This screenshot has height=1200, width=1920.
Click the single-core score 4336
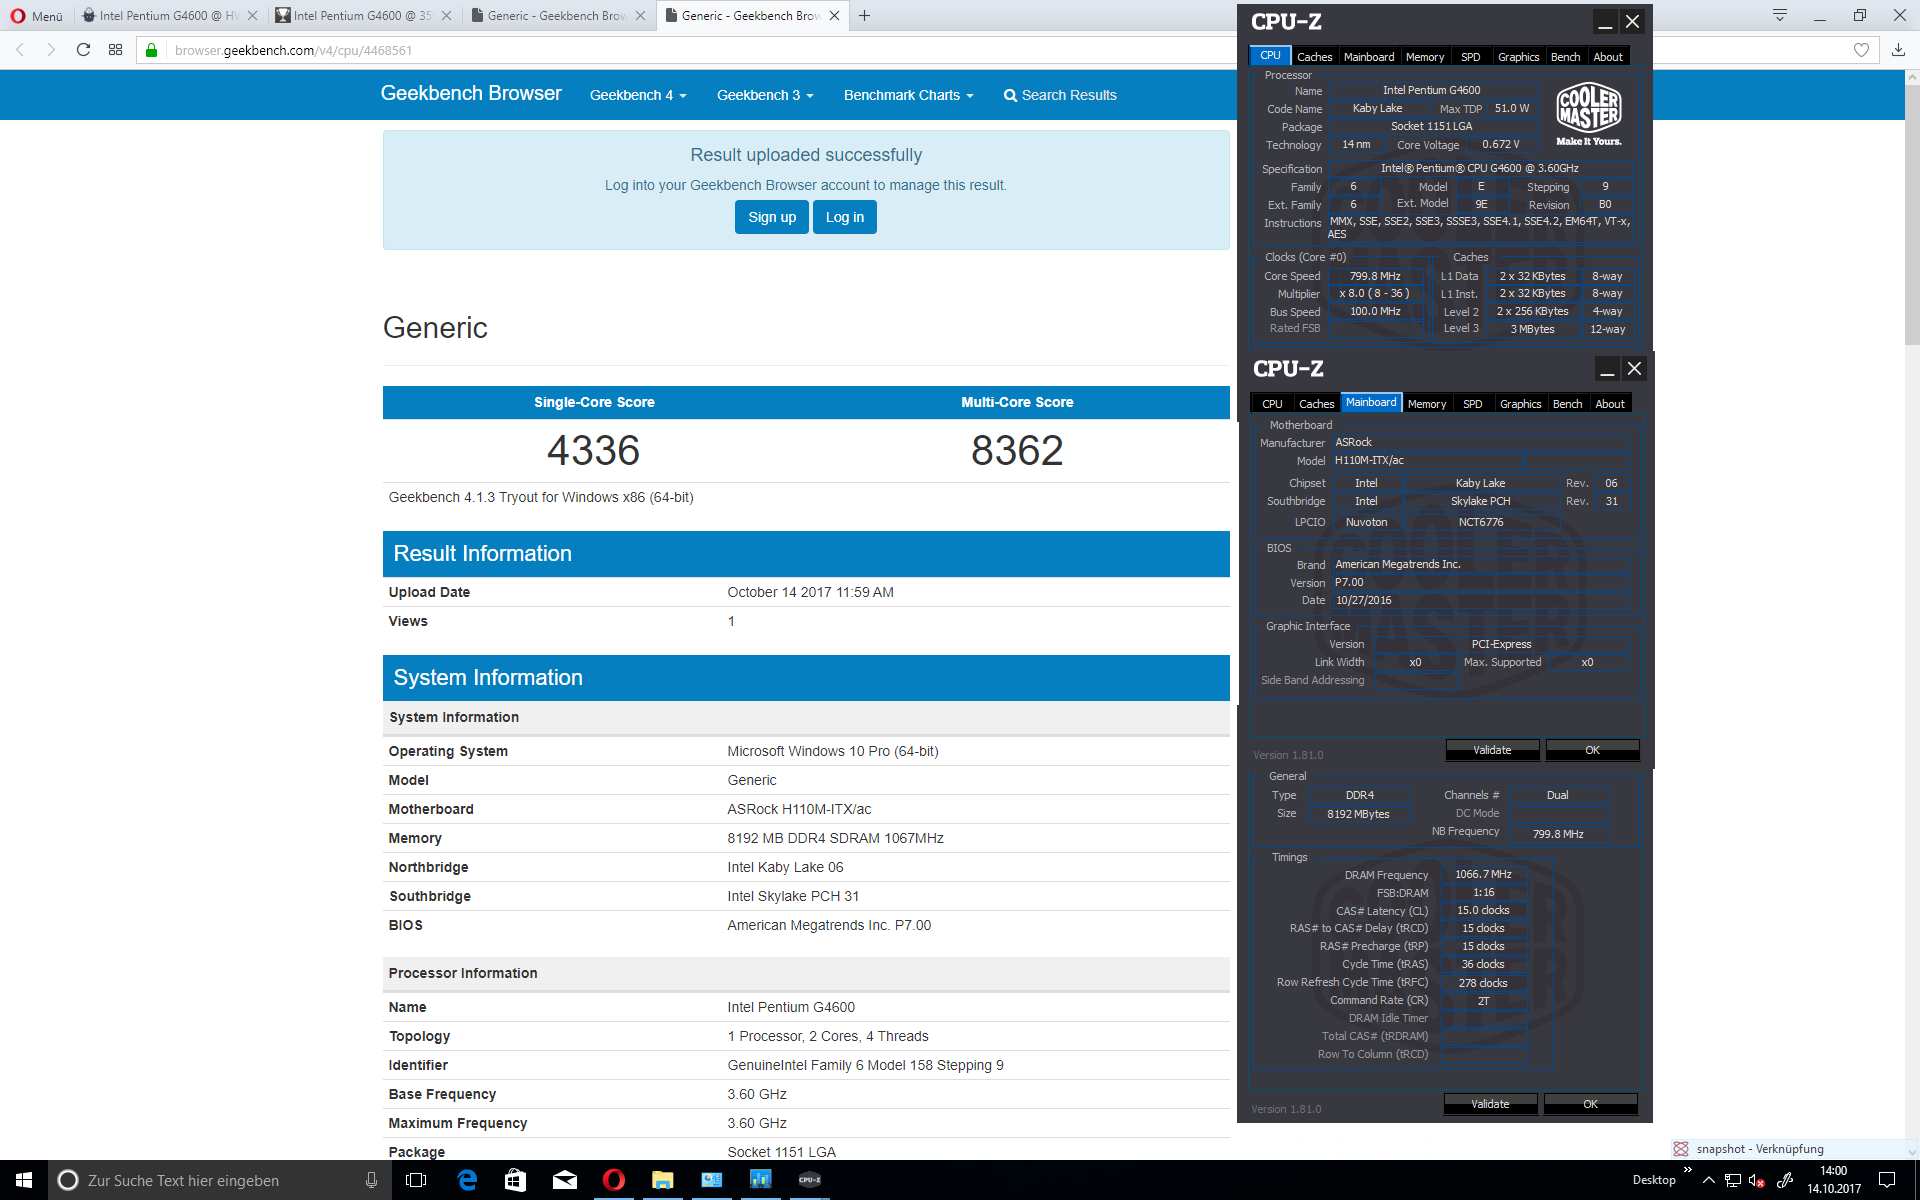tap(593, 450)
